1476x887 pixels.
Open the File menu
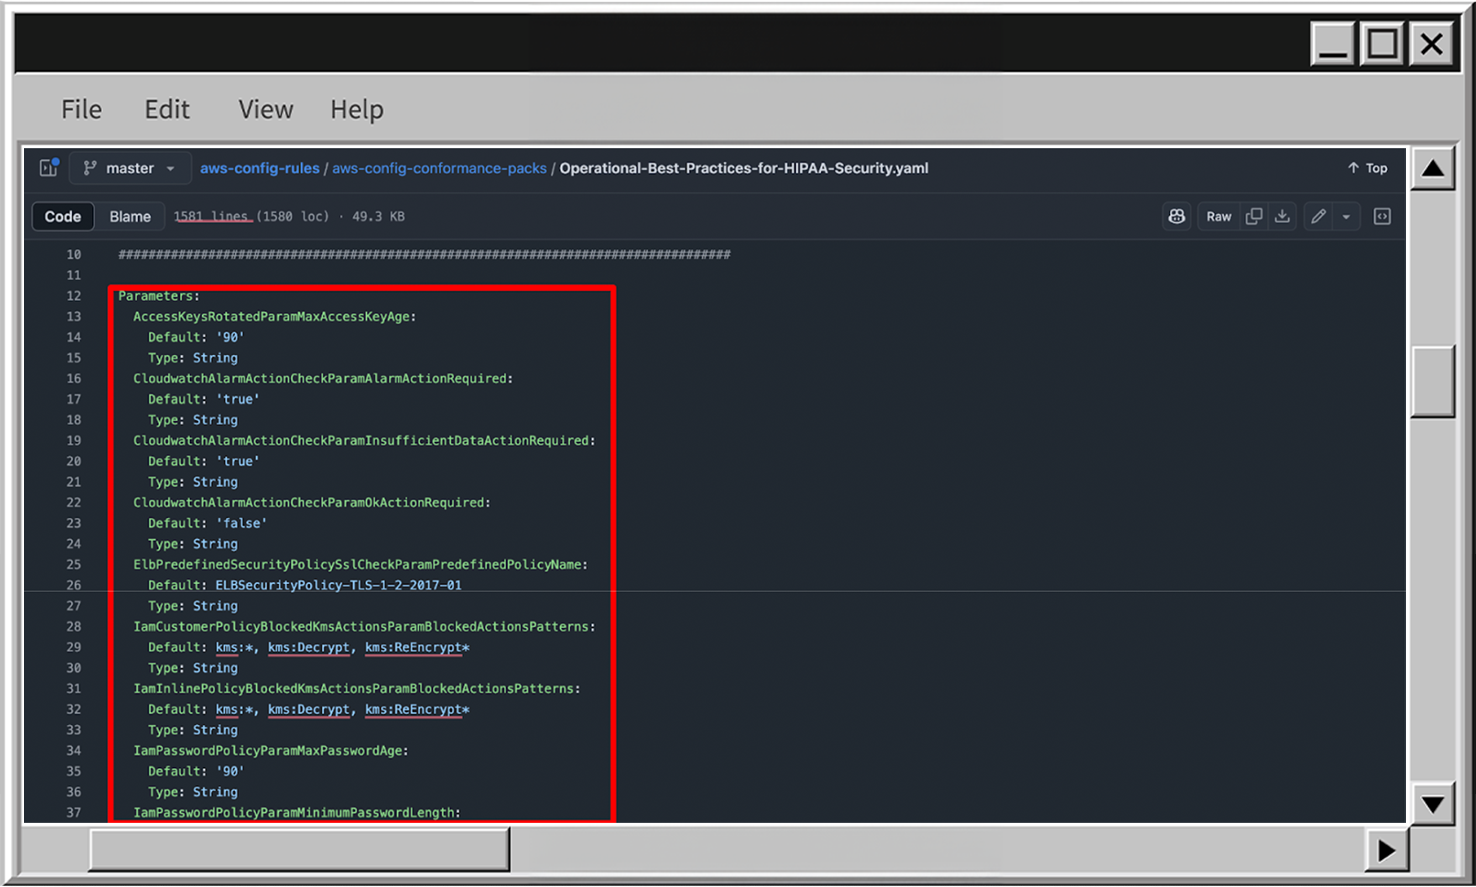click(x=81, y=109)
